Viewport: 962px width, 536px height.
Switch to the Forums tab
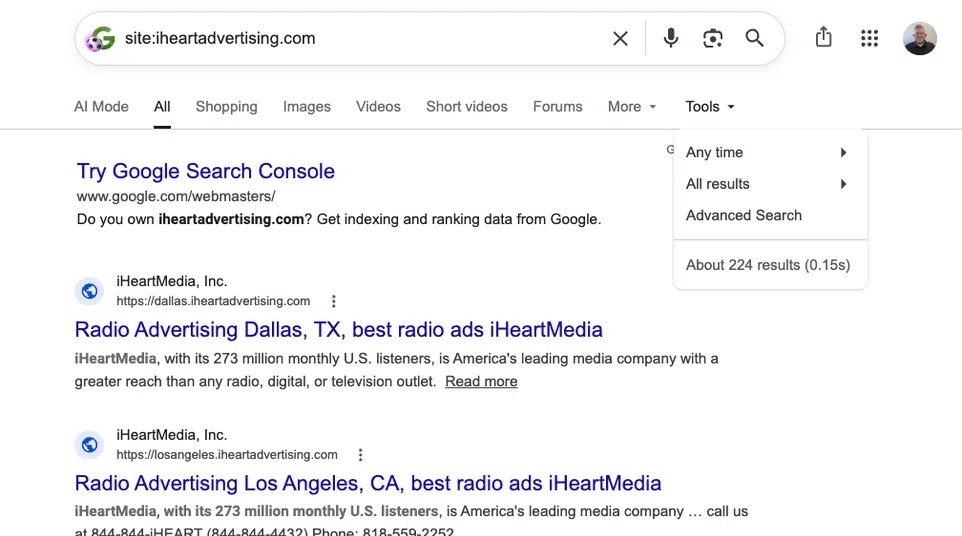558,107
